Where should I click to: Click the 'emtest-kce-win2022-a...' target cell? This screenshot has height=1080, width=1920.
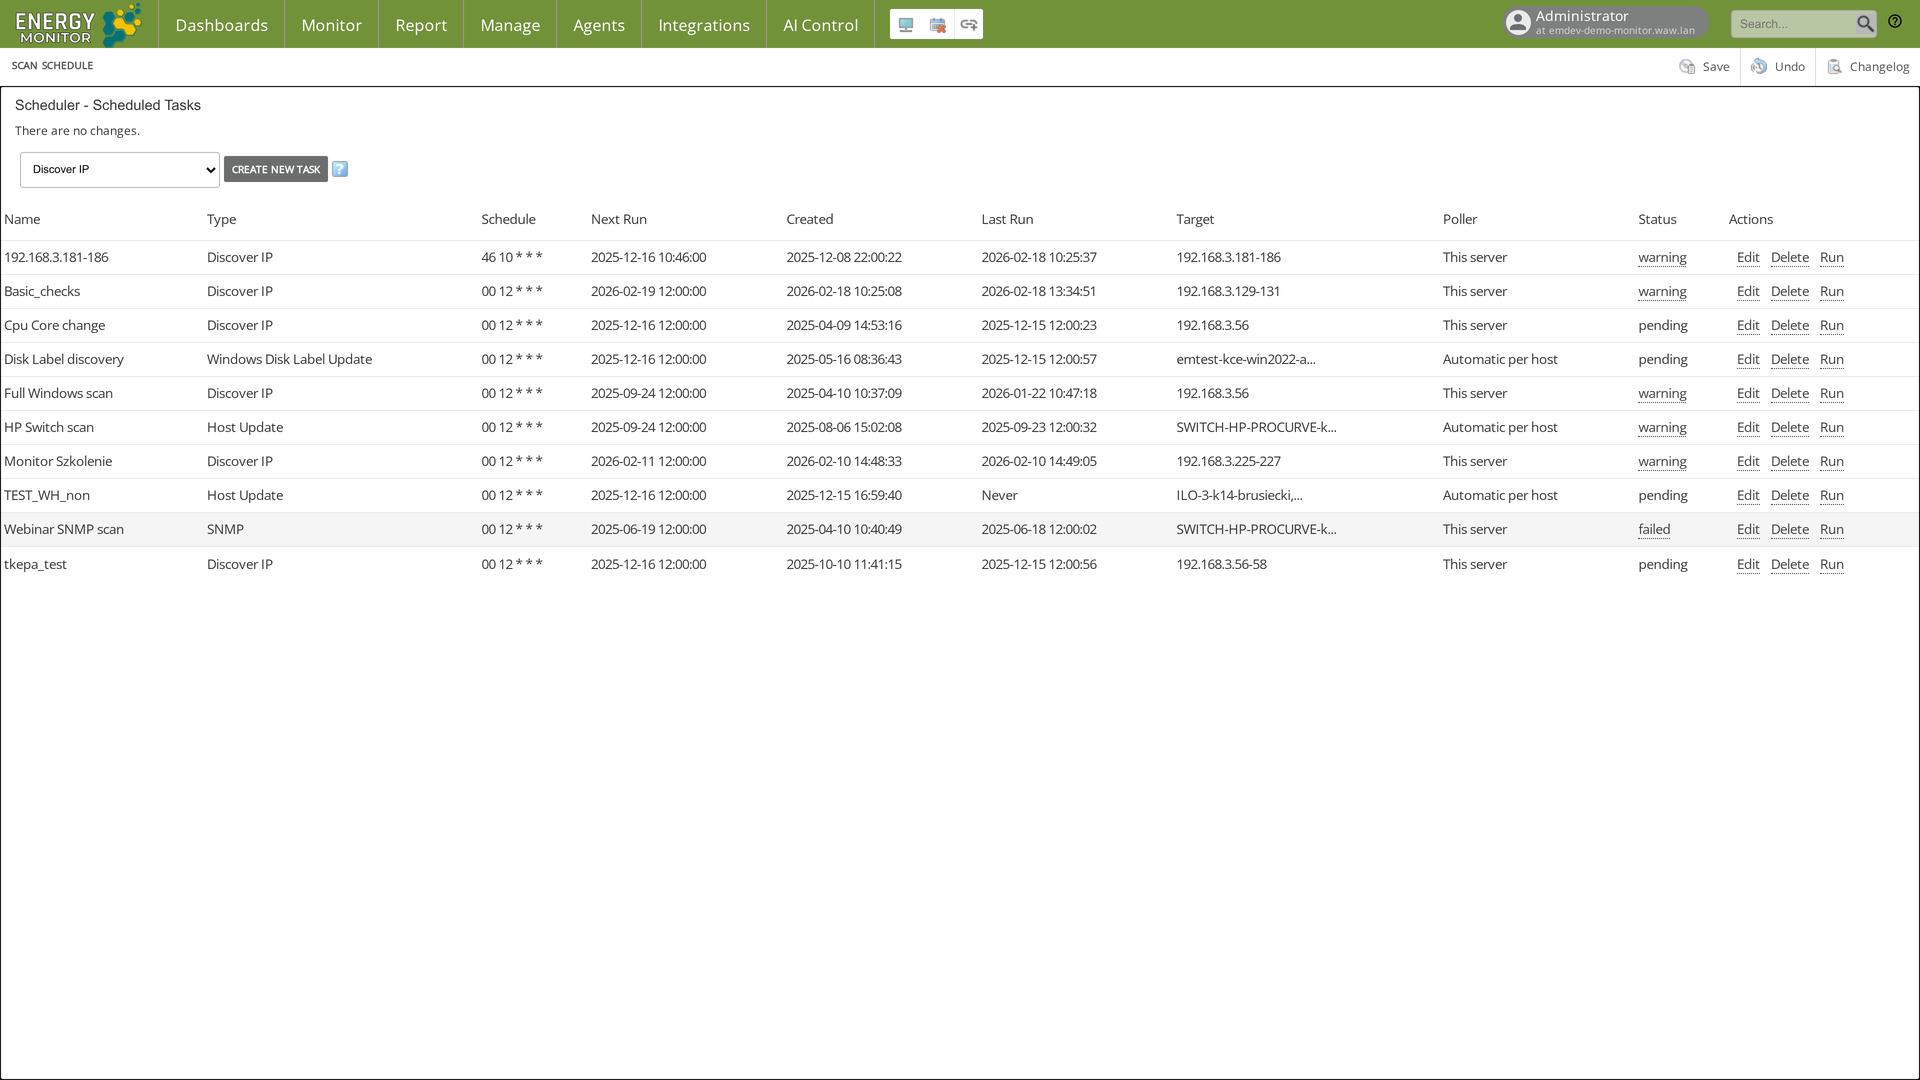click(1246, 360)
